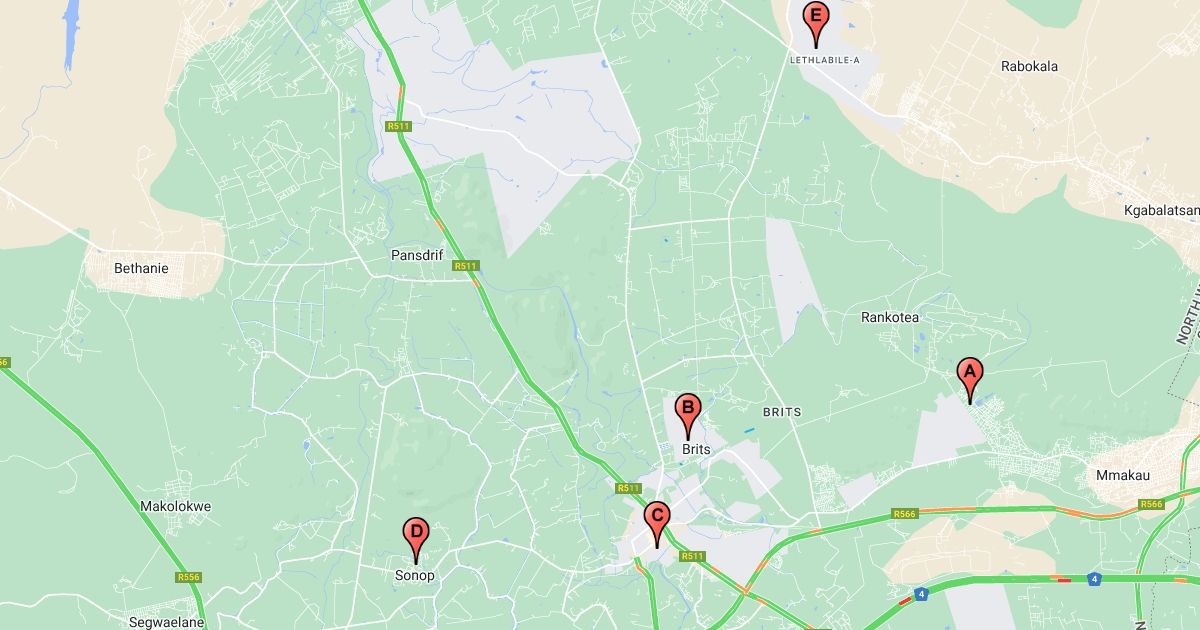Click the Bethanie town label
This screenshot has height=630, width=1200.
pos(141,268)
